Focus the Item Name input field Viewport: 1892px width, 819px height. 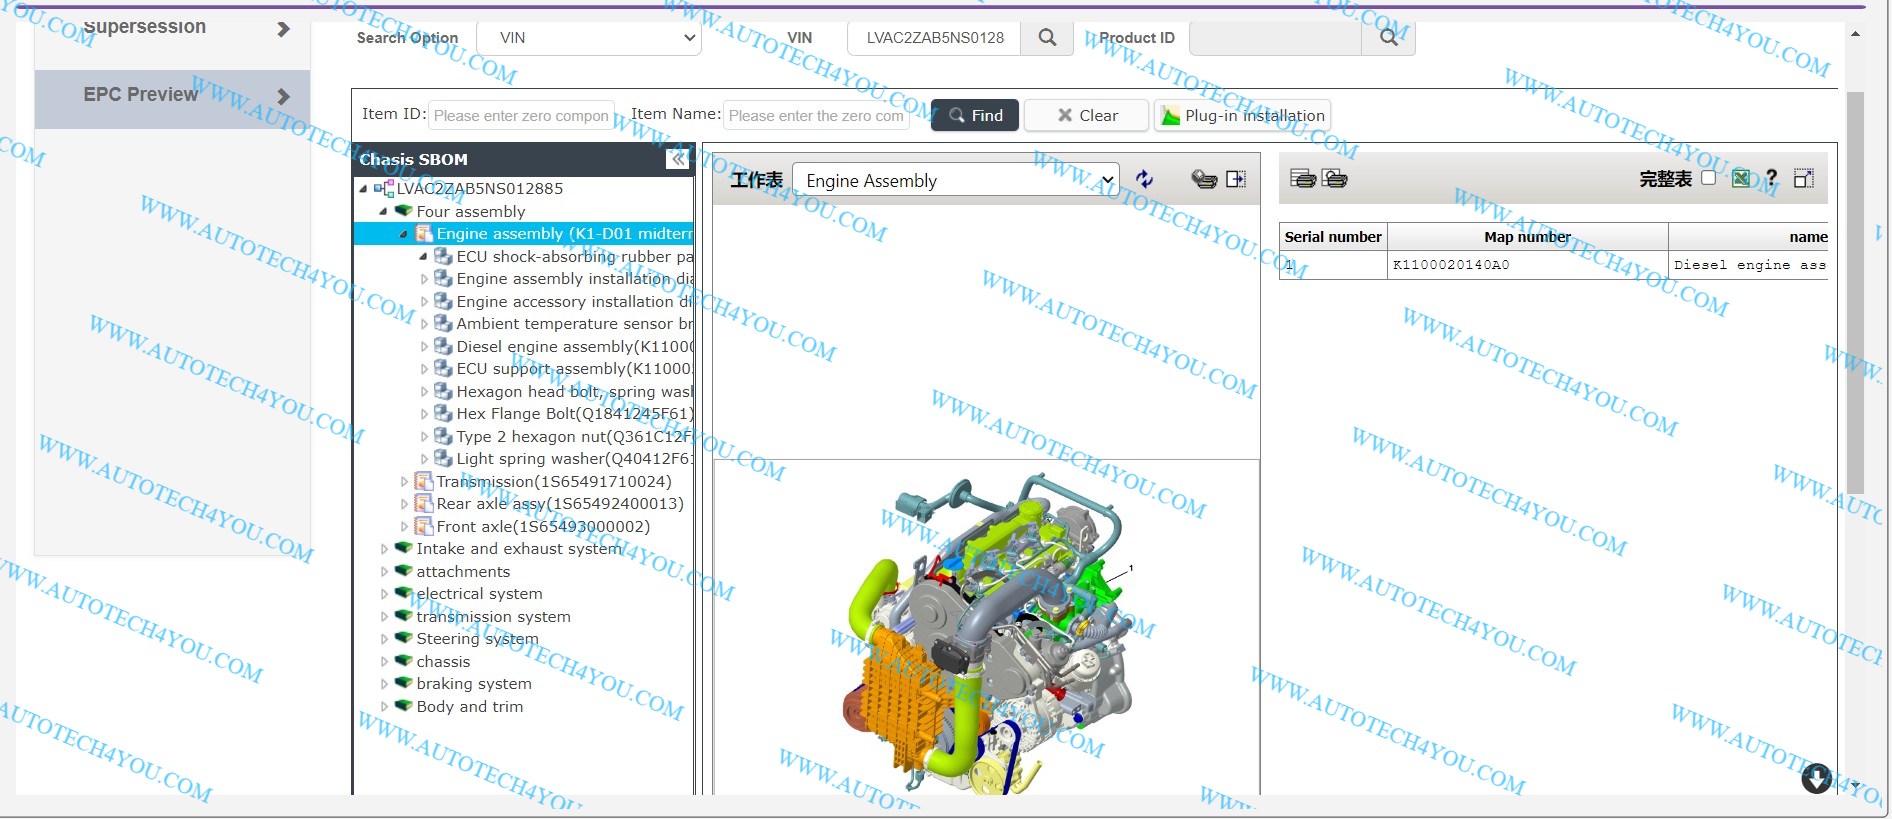(x=816, y=116)
